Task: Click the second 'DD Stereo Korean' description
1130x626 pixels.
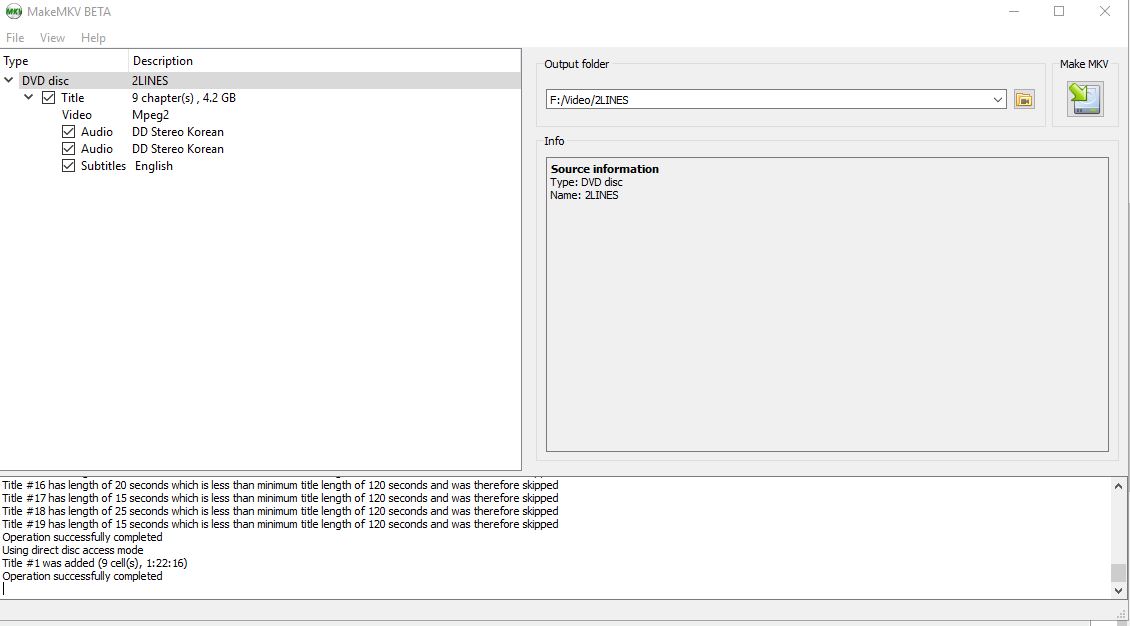Action: point(177,148)
